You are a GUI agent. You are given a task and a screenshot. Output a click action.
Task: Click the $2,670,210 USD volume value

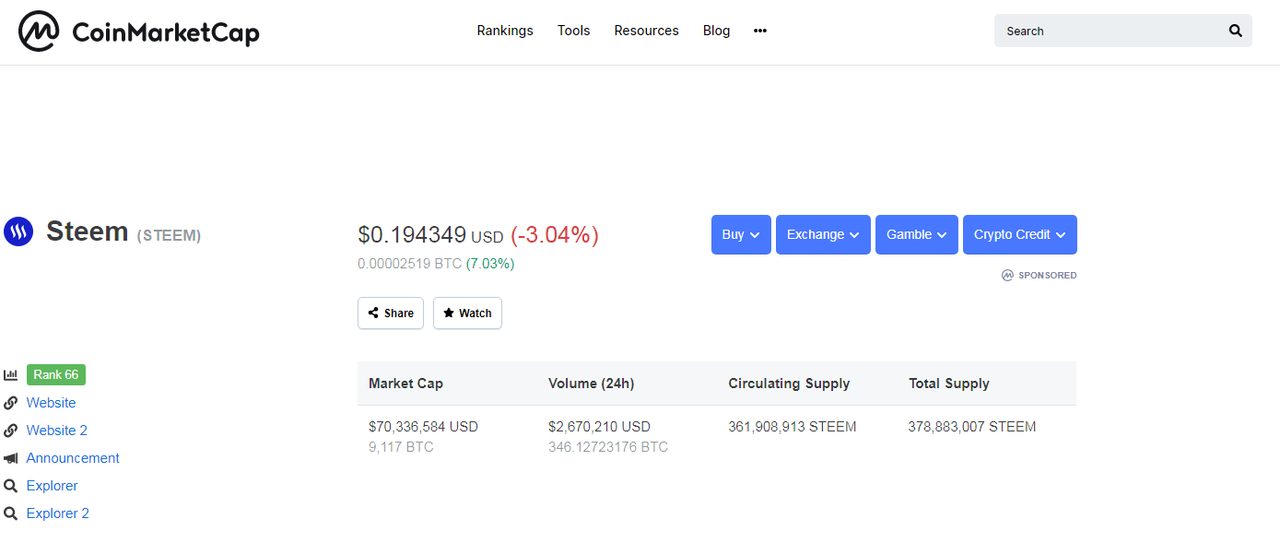click(x=599, y=426)
